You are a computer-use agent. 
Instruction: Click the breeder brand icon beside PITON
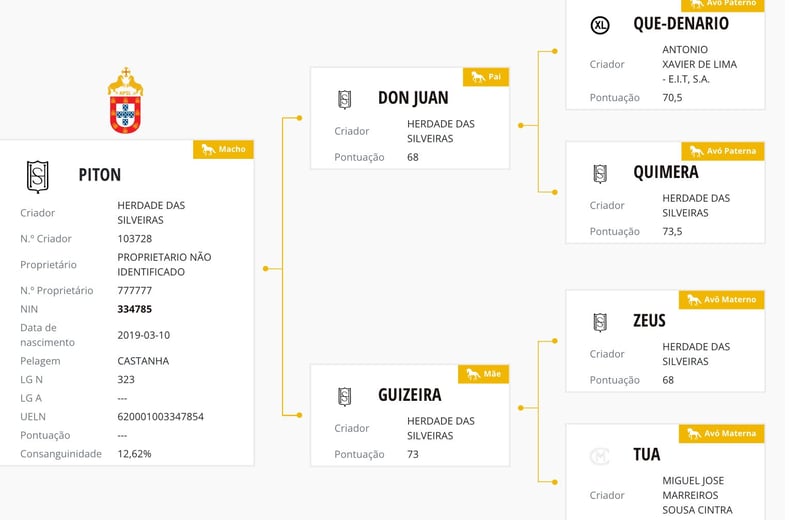pyautogui.click(x=37, y=176)
